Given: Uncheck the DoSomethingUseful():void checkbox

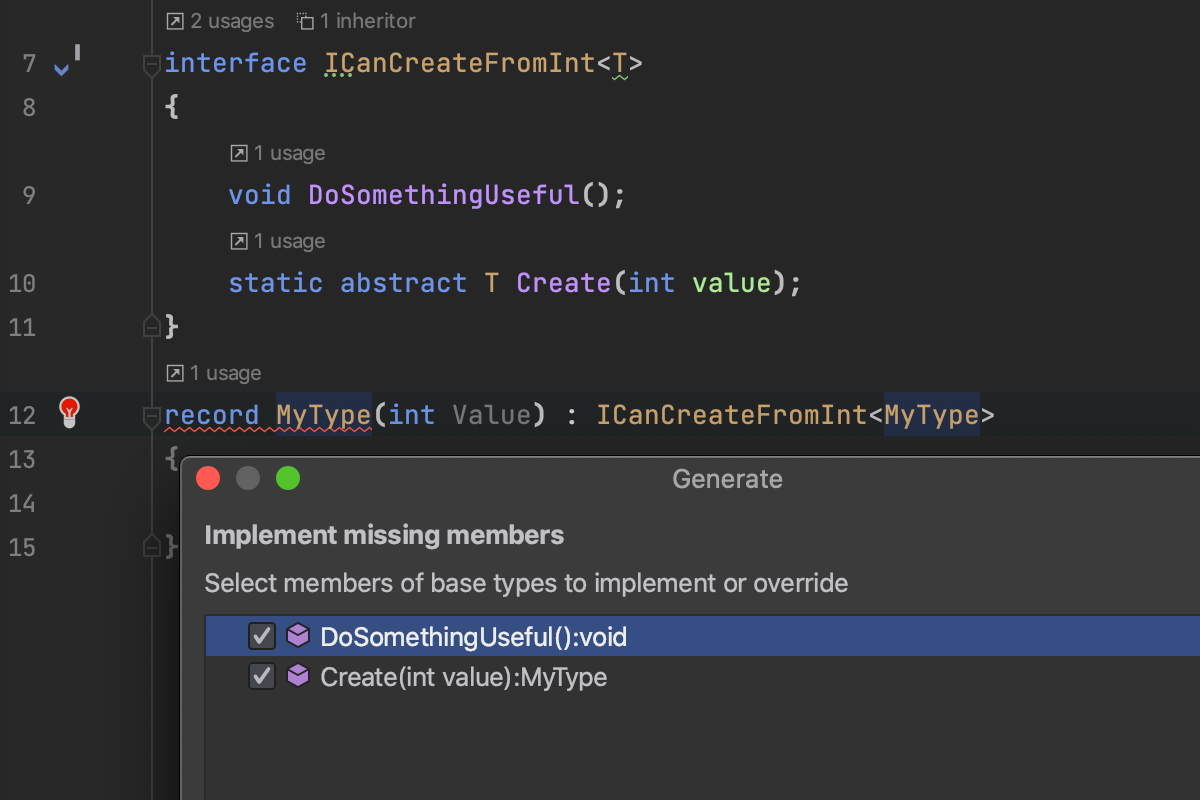Looking at the screenshot, I should pyautogui.click(x=262, y=636).
